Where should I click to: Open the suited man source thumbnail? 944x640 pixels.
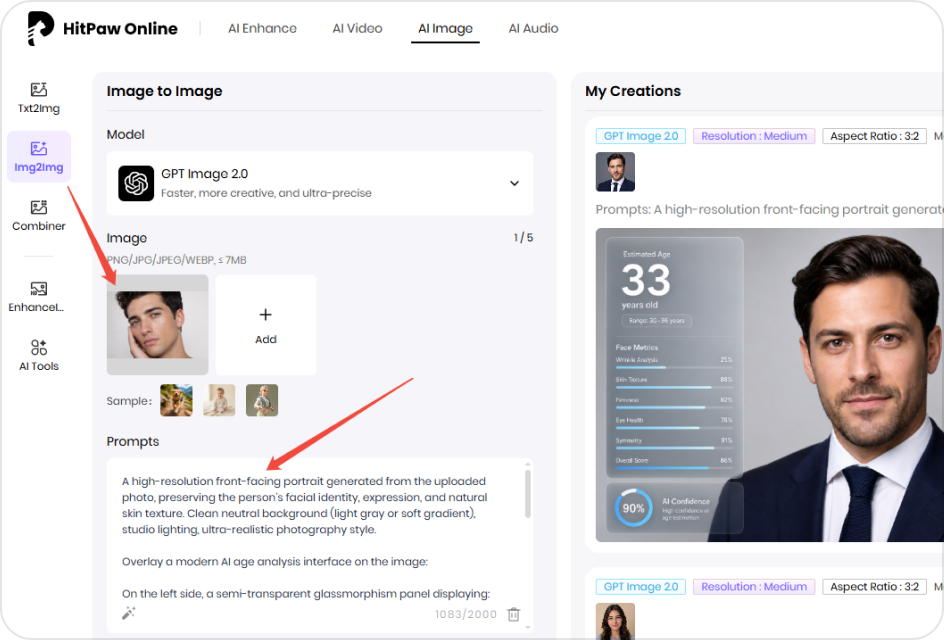tap(615, 172)
